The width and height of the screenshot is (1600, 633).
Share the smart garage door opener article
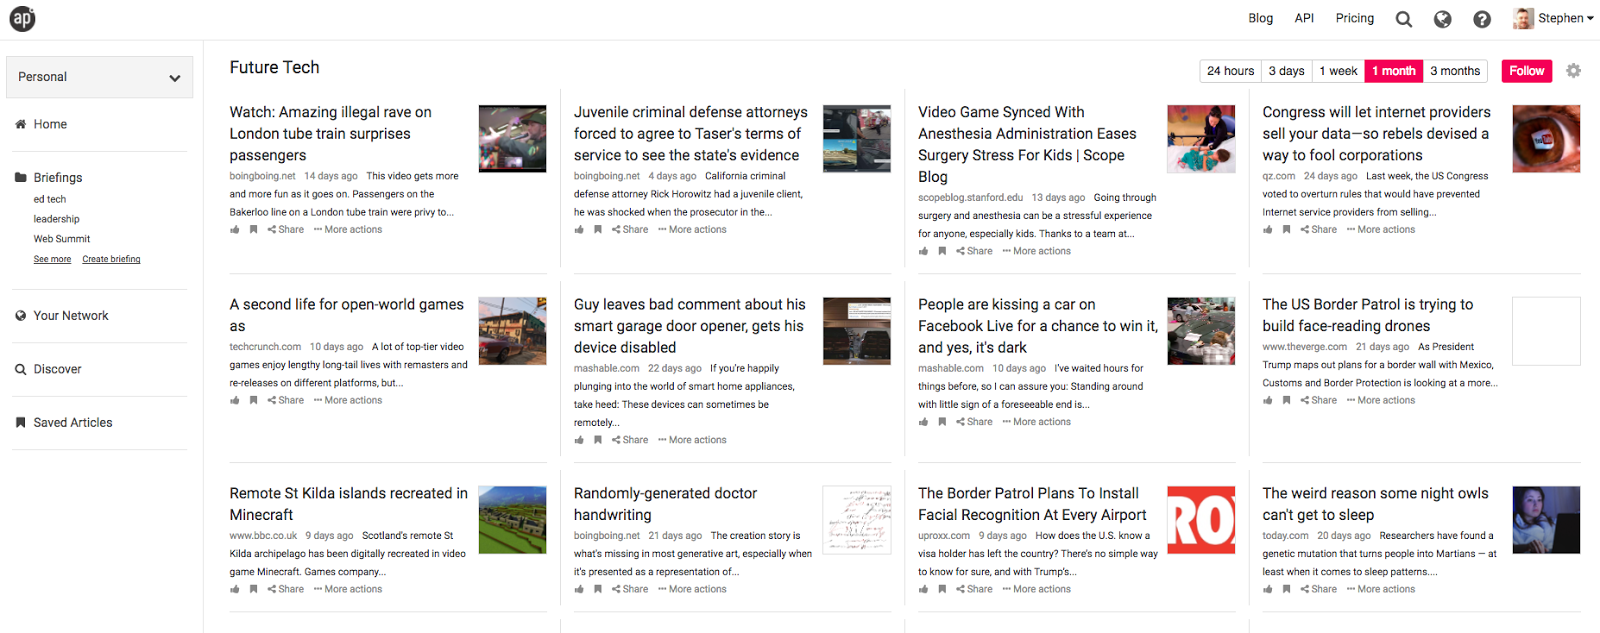tap(630, 440)
